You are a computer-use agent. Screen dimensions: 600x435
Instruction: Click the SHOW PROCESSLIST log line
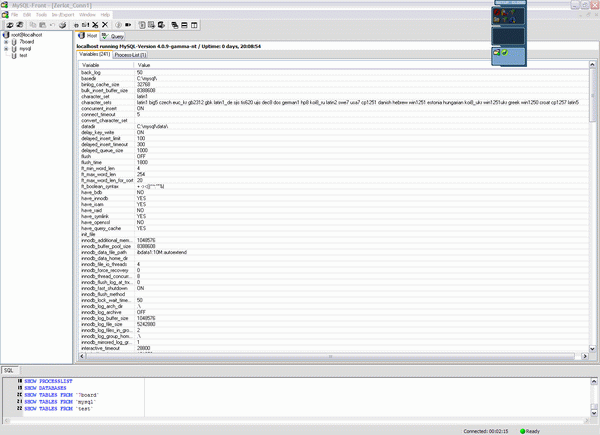48,381
